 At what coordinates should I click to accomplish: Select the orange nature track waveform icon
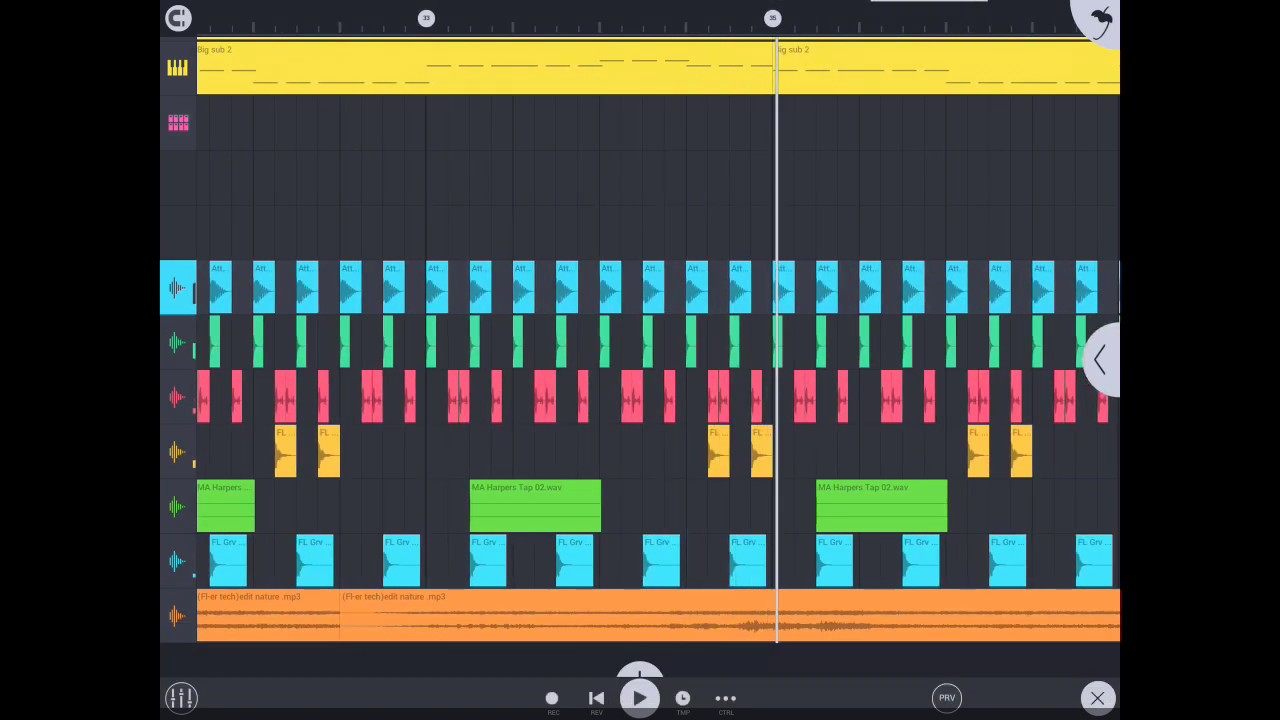coord(178,616)
